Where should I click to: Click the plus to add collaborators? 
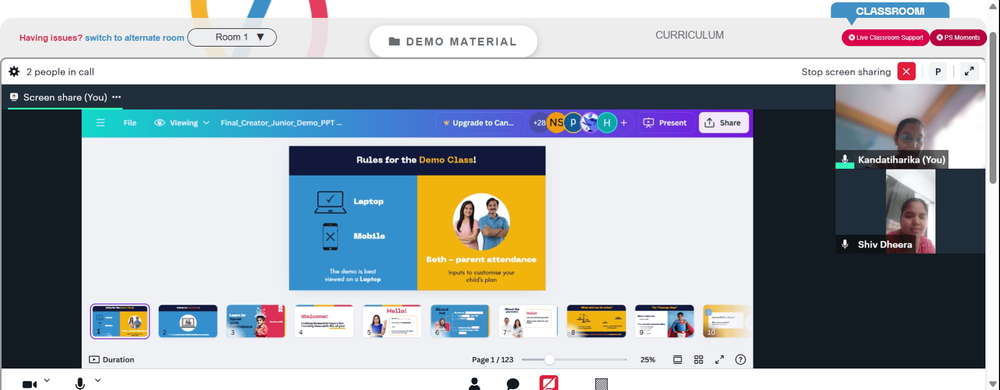[624, 123]
